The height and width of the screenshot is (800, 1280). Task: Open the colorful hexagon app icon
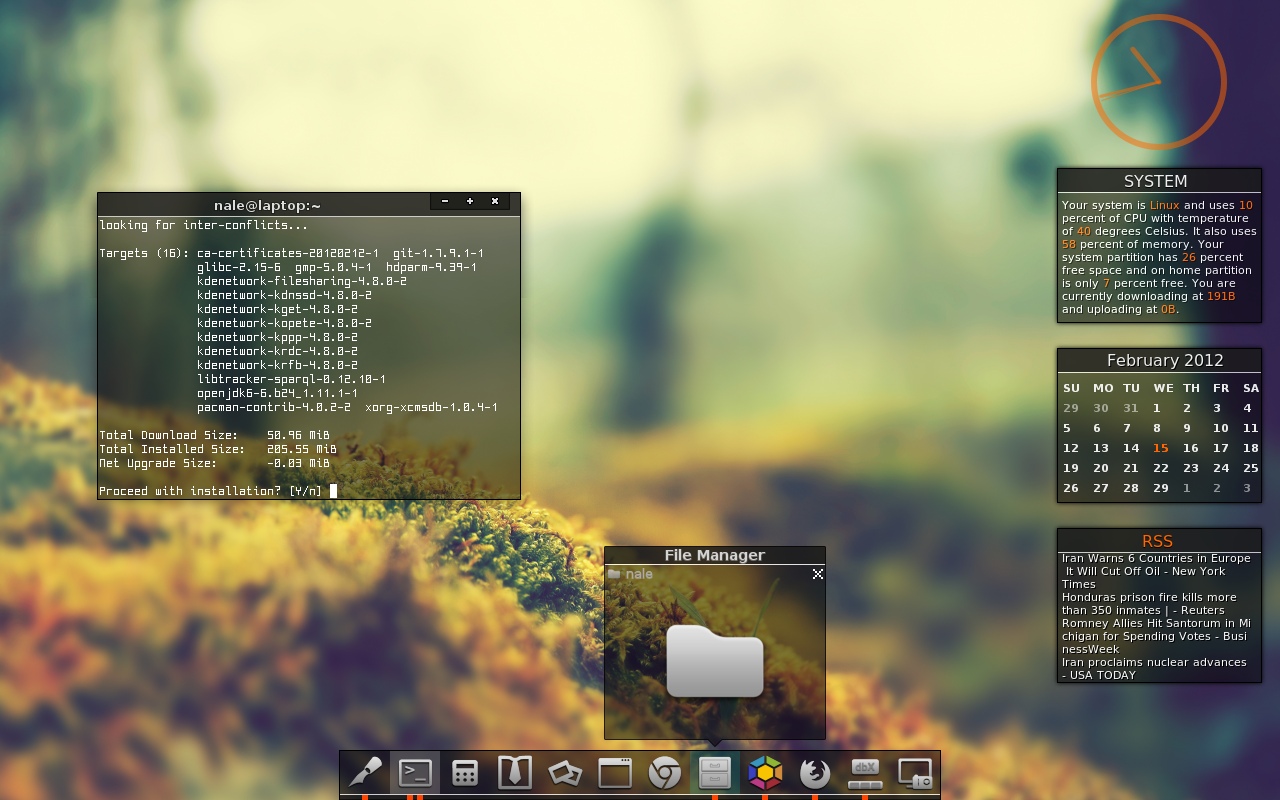tap(765, 772)
